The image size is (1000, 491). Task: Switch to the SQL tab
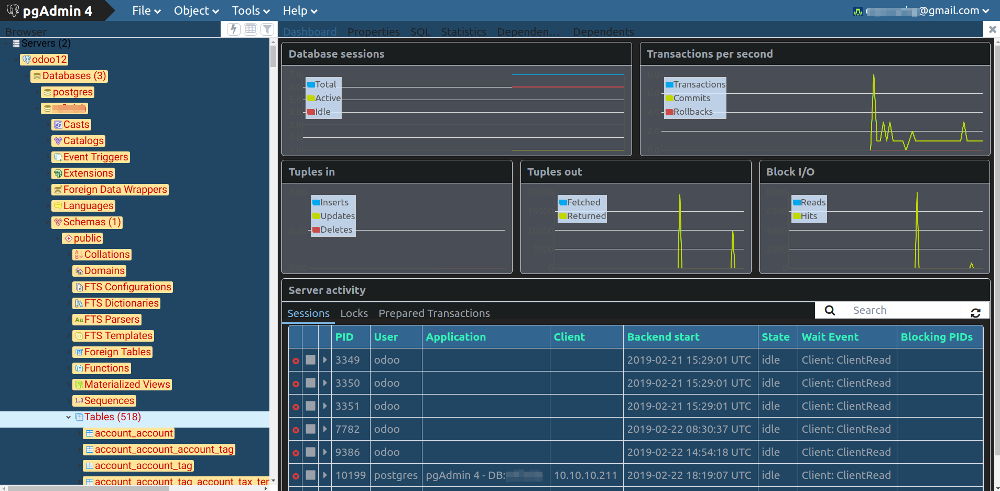pyautogui.click(x=420, y=32)
